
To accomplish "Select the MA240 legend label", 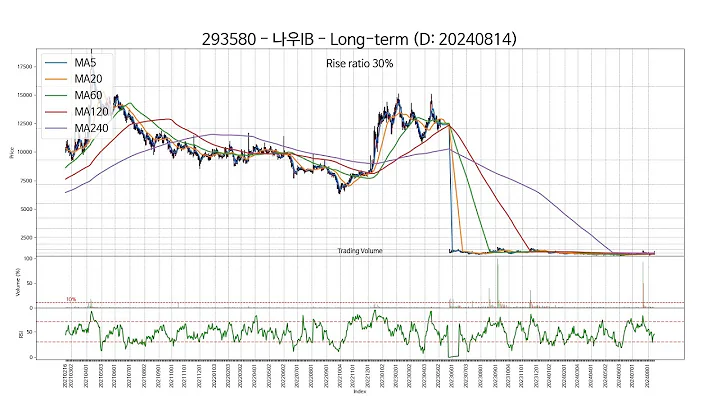I will tap(91, 128).
